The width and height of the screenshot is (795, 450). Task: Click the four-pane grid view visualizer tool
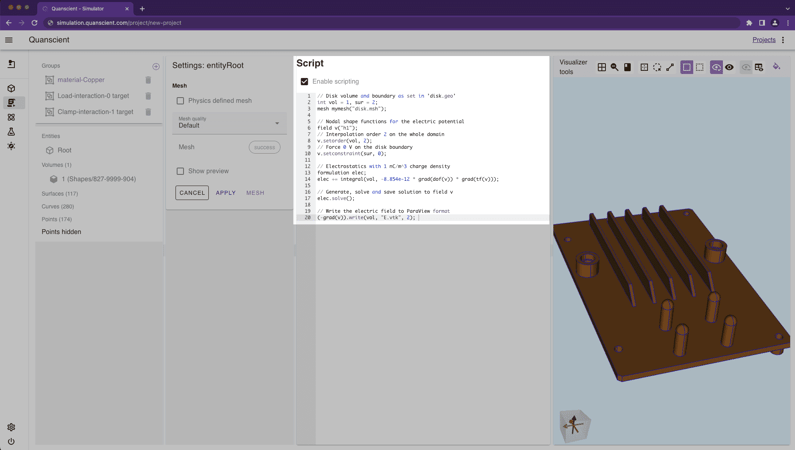[x=601, y=67]
